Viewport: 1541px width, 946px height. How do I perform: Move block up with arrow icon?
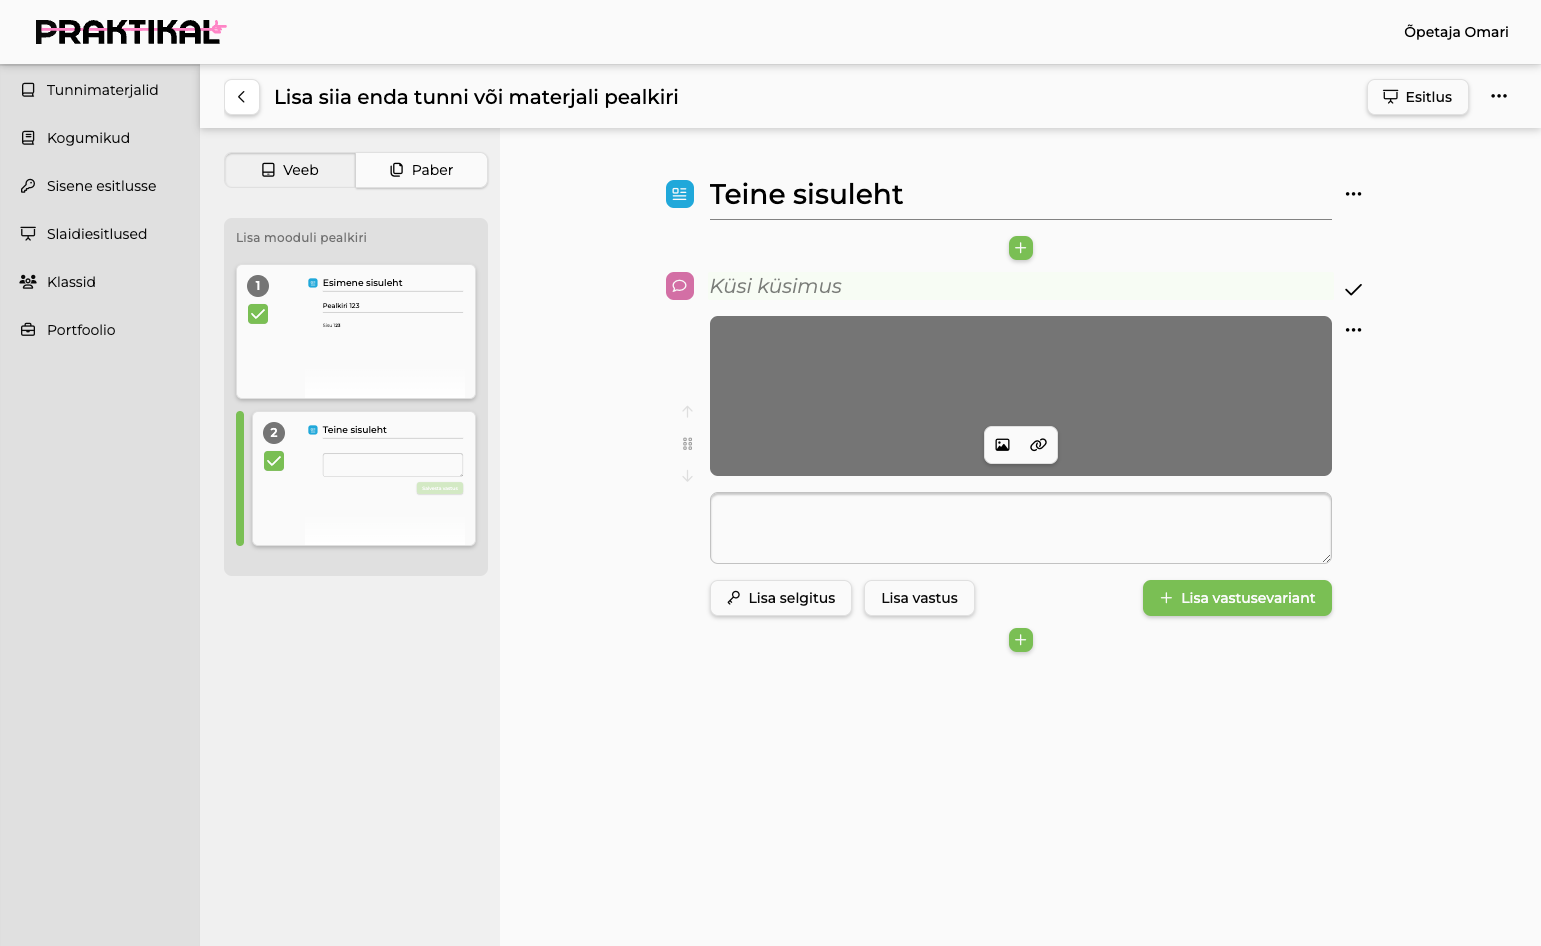(687, 411)
